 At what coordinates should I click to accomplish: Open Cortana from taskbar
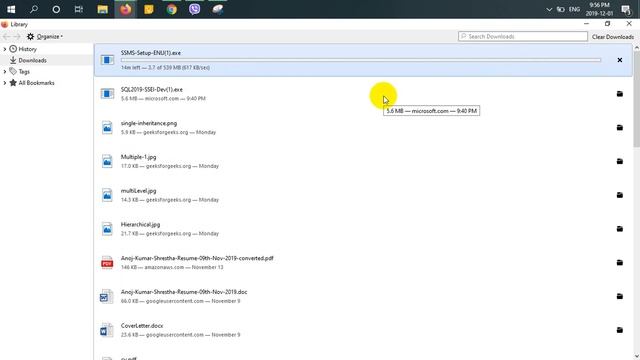tap(56, 9)
